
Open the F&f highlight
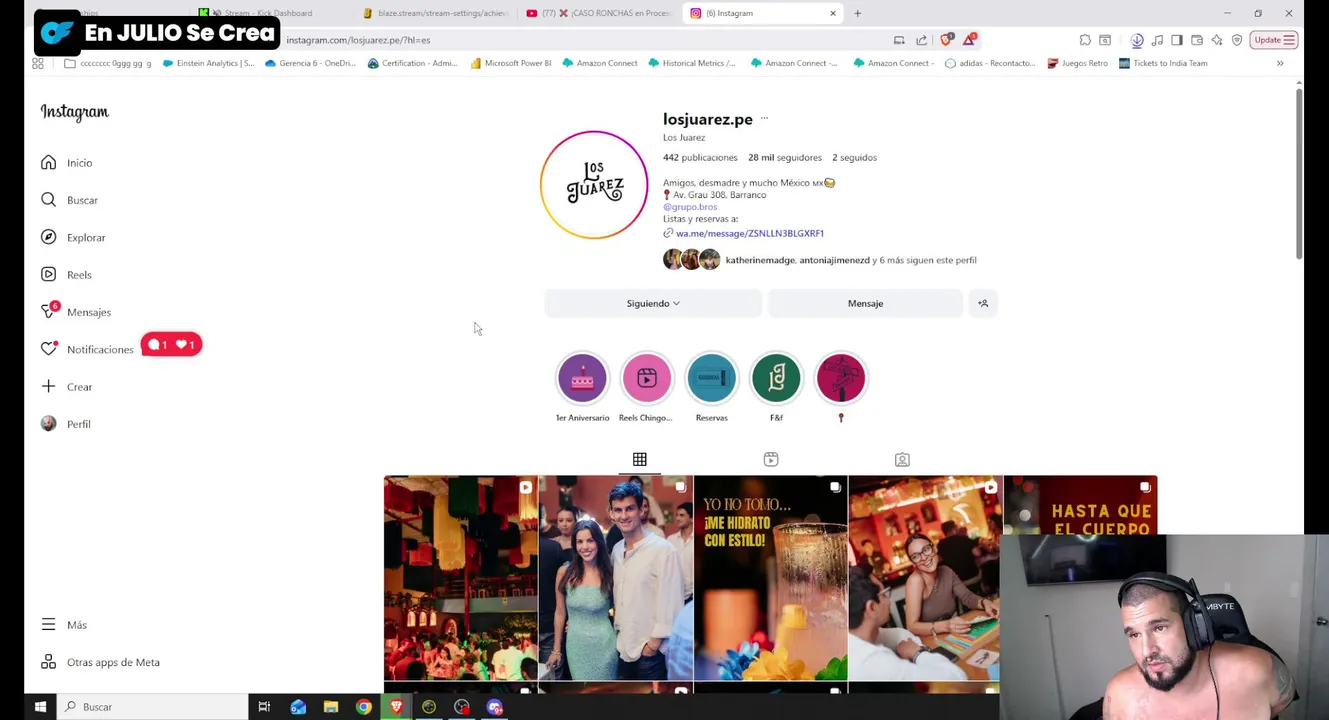pyautogui.click(x=776, y=378)
